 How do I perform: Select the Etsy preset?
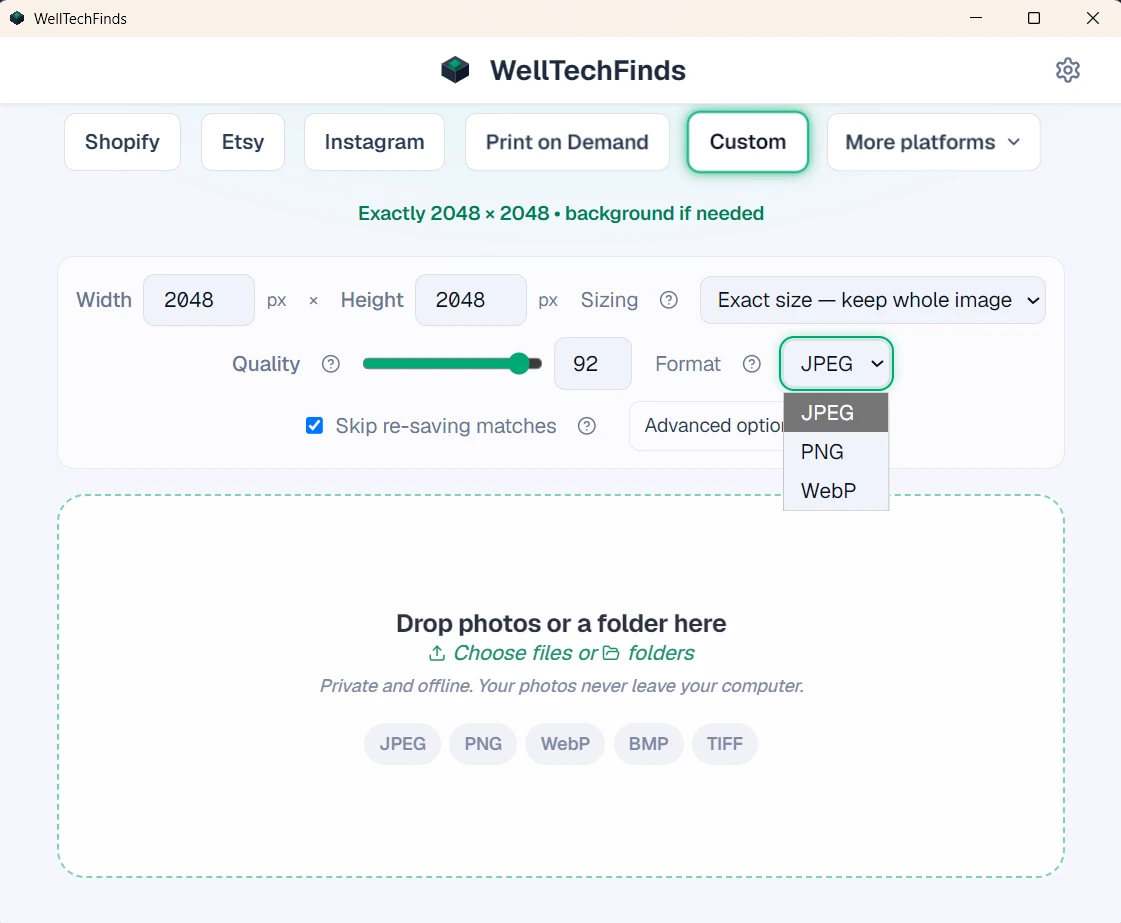coord(243,142)
